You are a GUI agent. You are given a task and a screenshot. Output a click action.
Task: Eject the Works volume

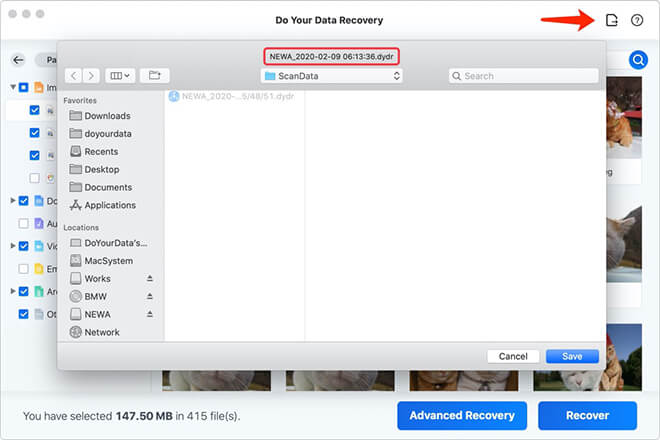pyautogui.click(x=150, y=279)
